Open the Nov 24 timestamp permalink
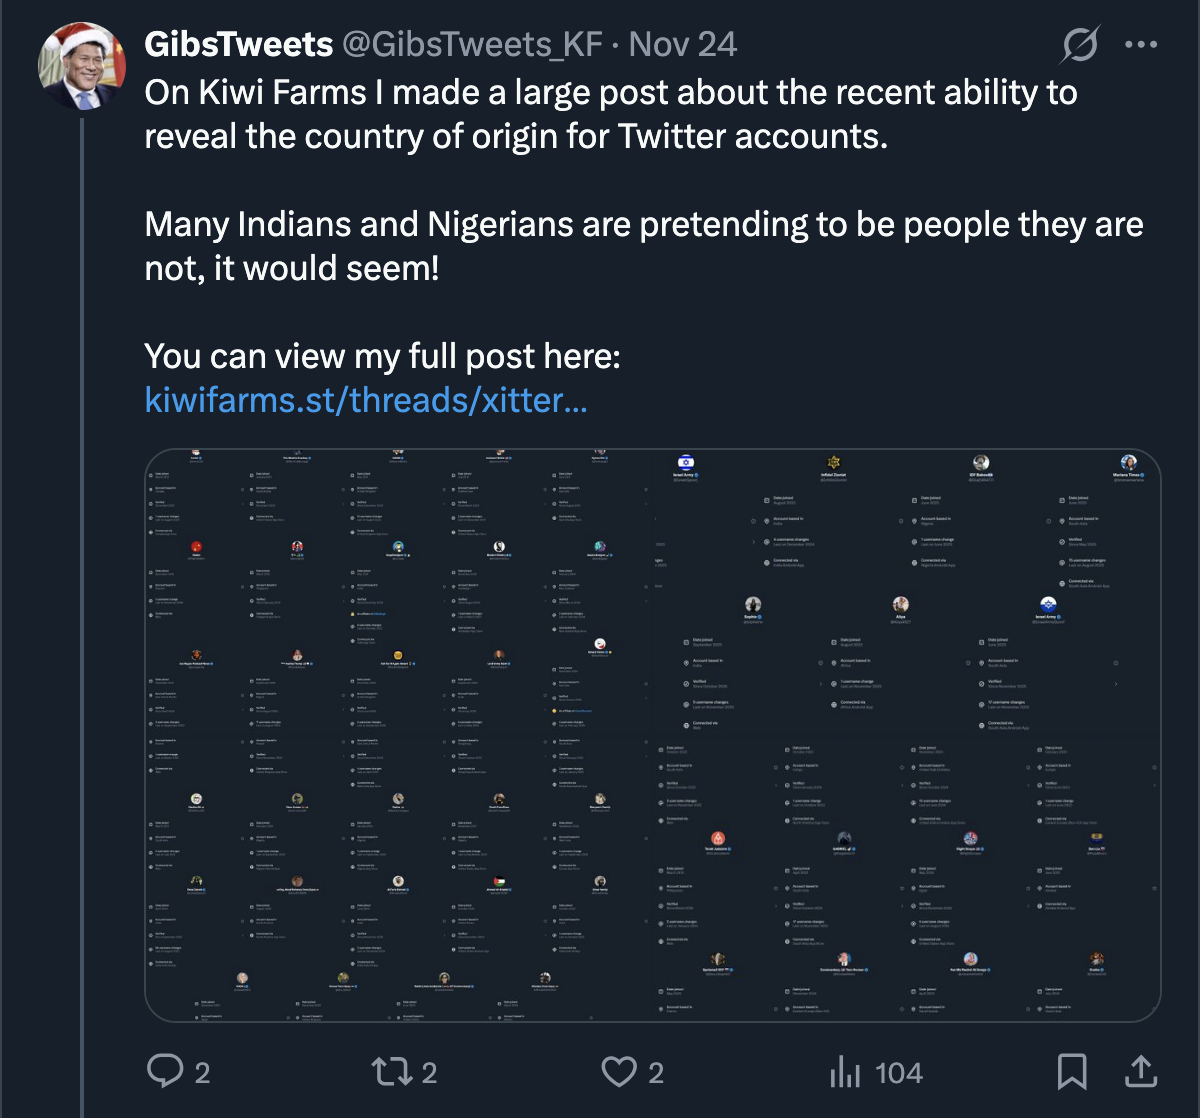Image resolution: width=1200 pixels, height=1118 pixels. [x=683, y=44]
